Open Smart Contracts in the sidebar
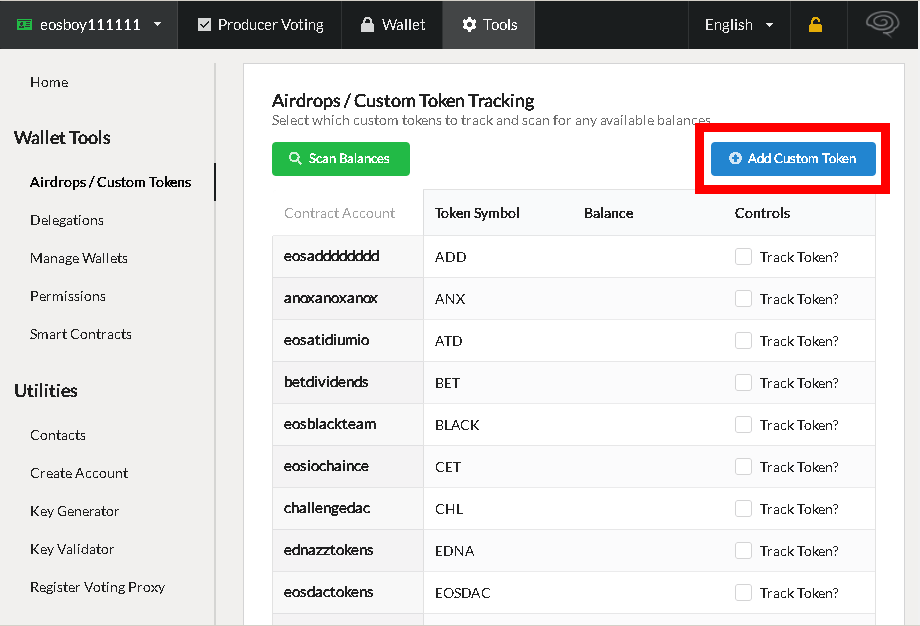The height and width of the screenshot is (626, 920). (x=81, y=334)
